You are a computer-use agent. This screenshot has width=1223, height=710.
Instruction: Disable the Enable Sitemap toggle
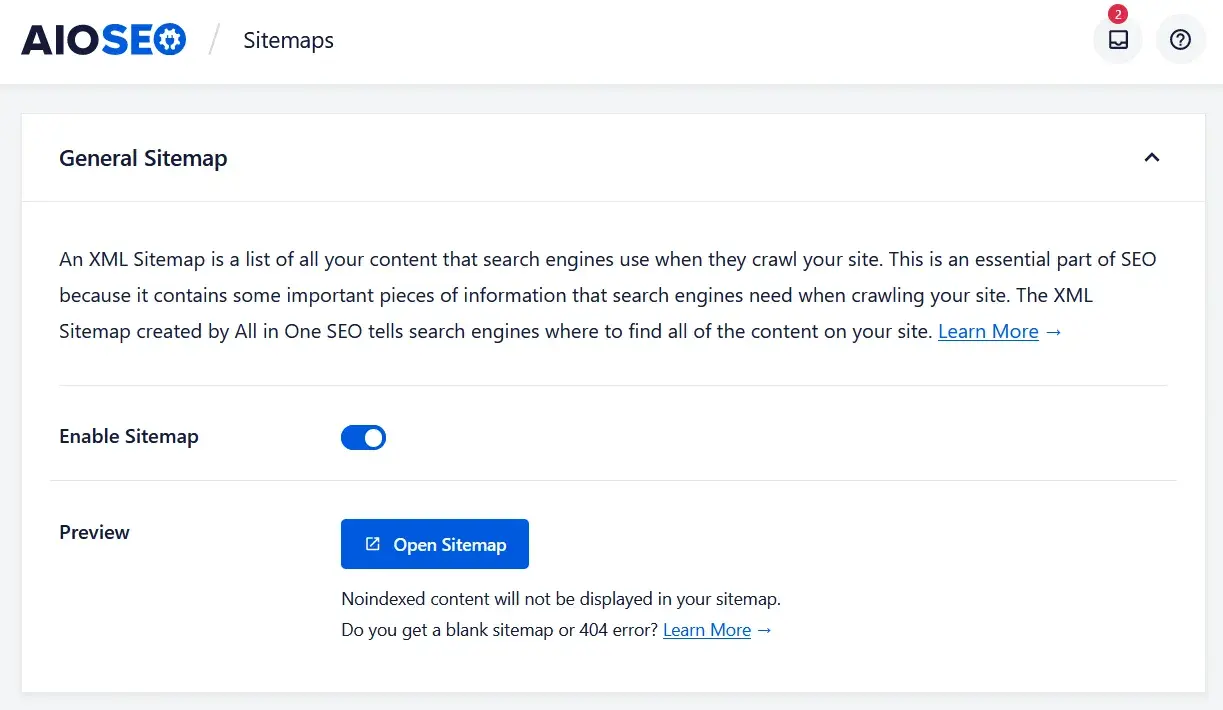coord(363,437)
